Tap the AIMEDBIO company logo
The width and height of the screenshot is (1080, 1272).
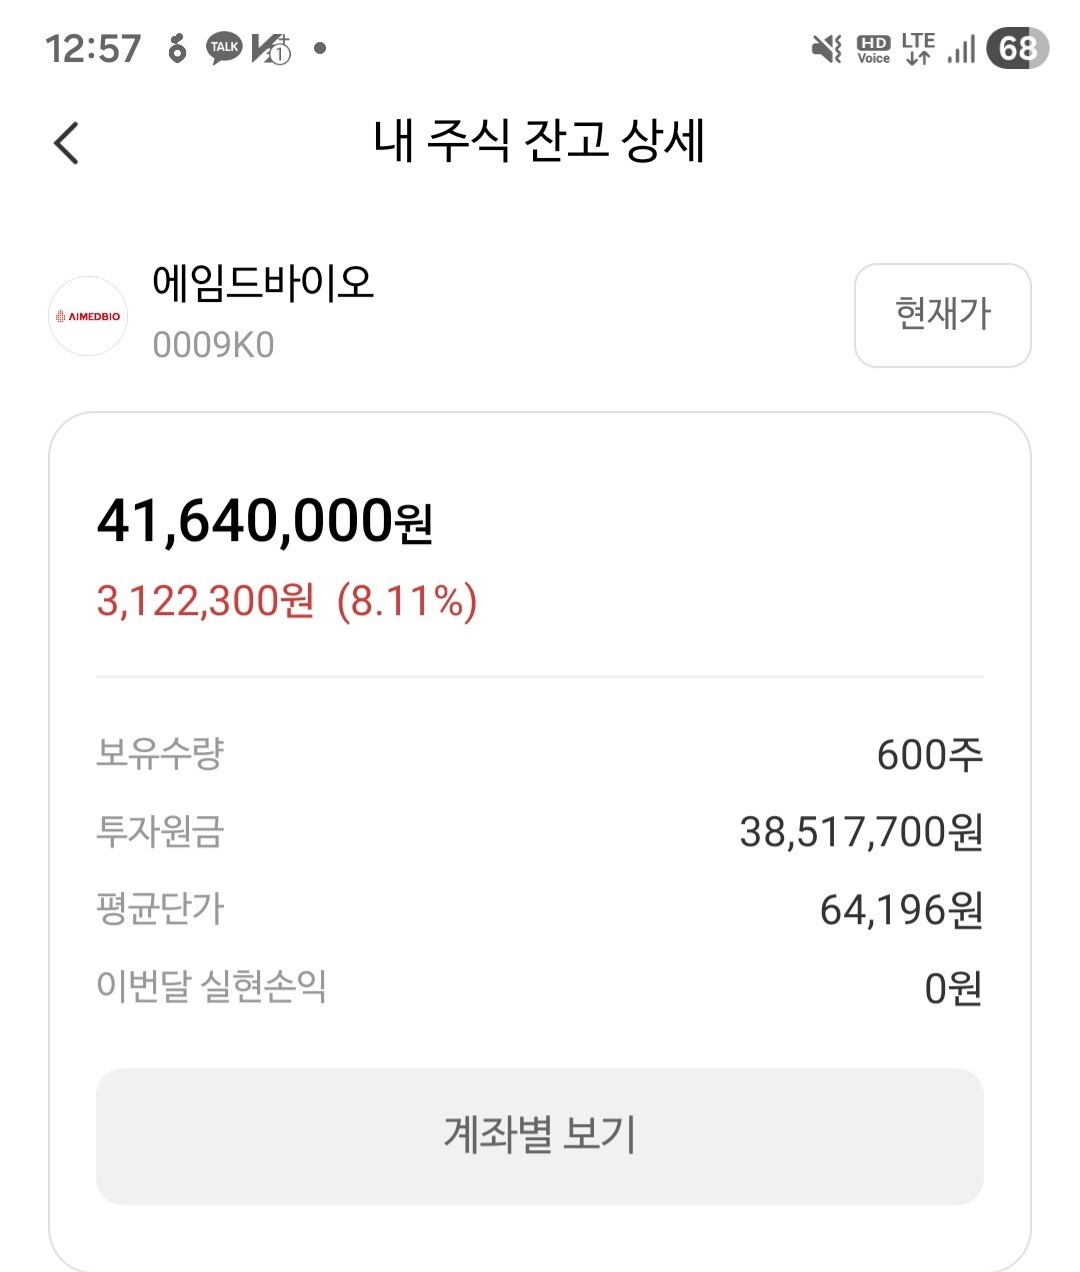[88, 316]
